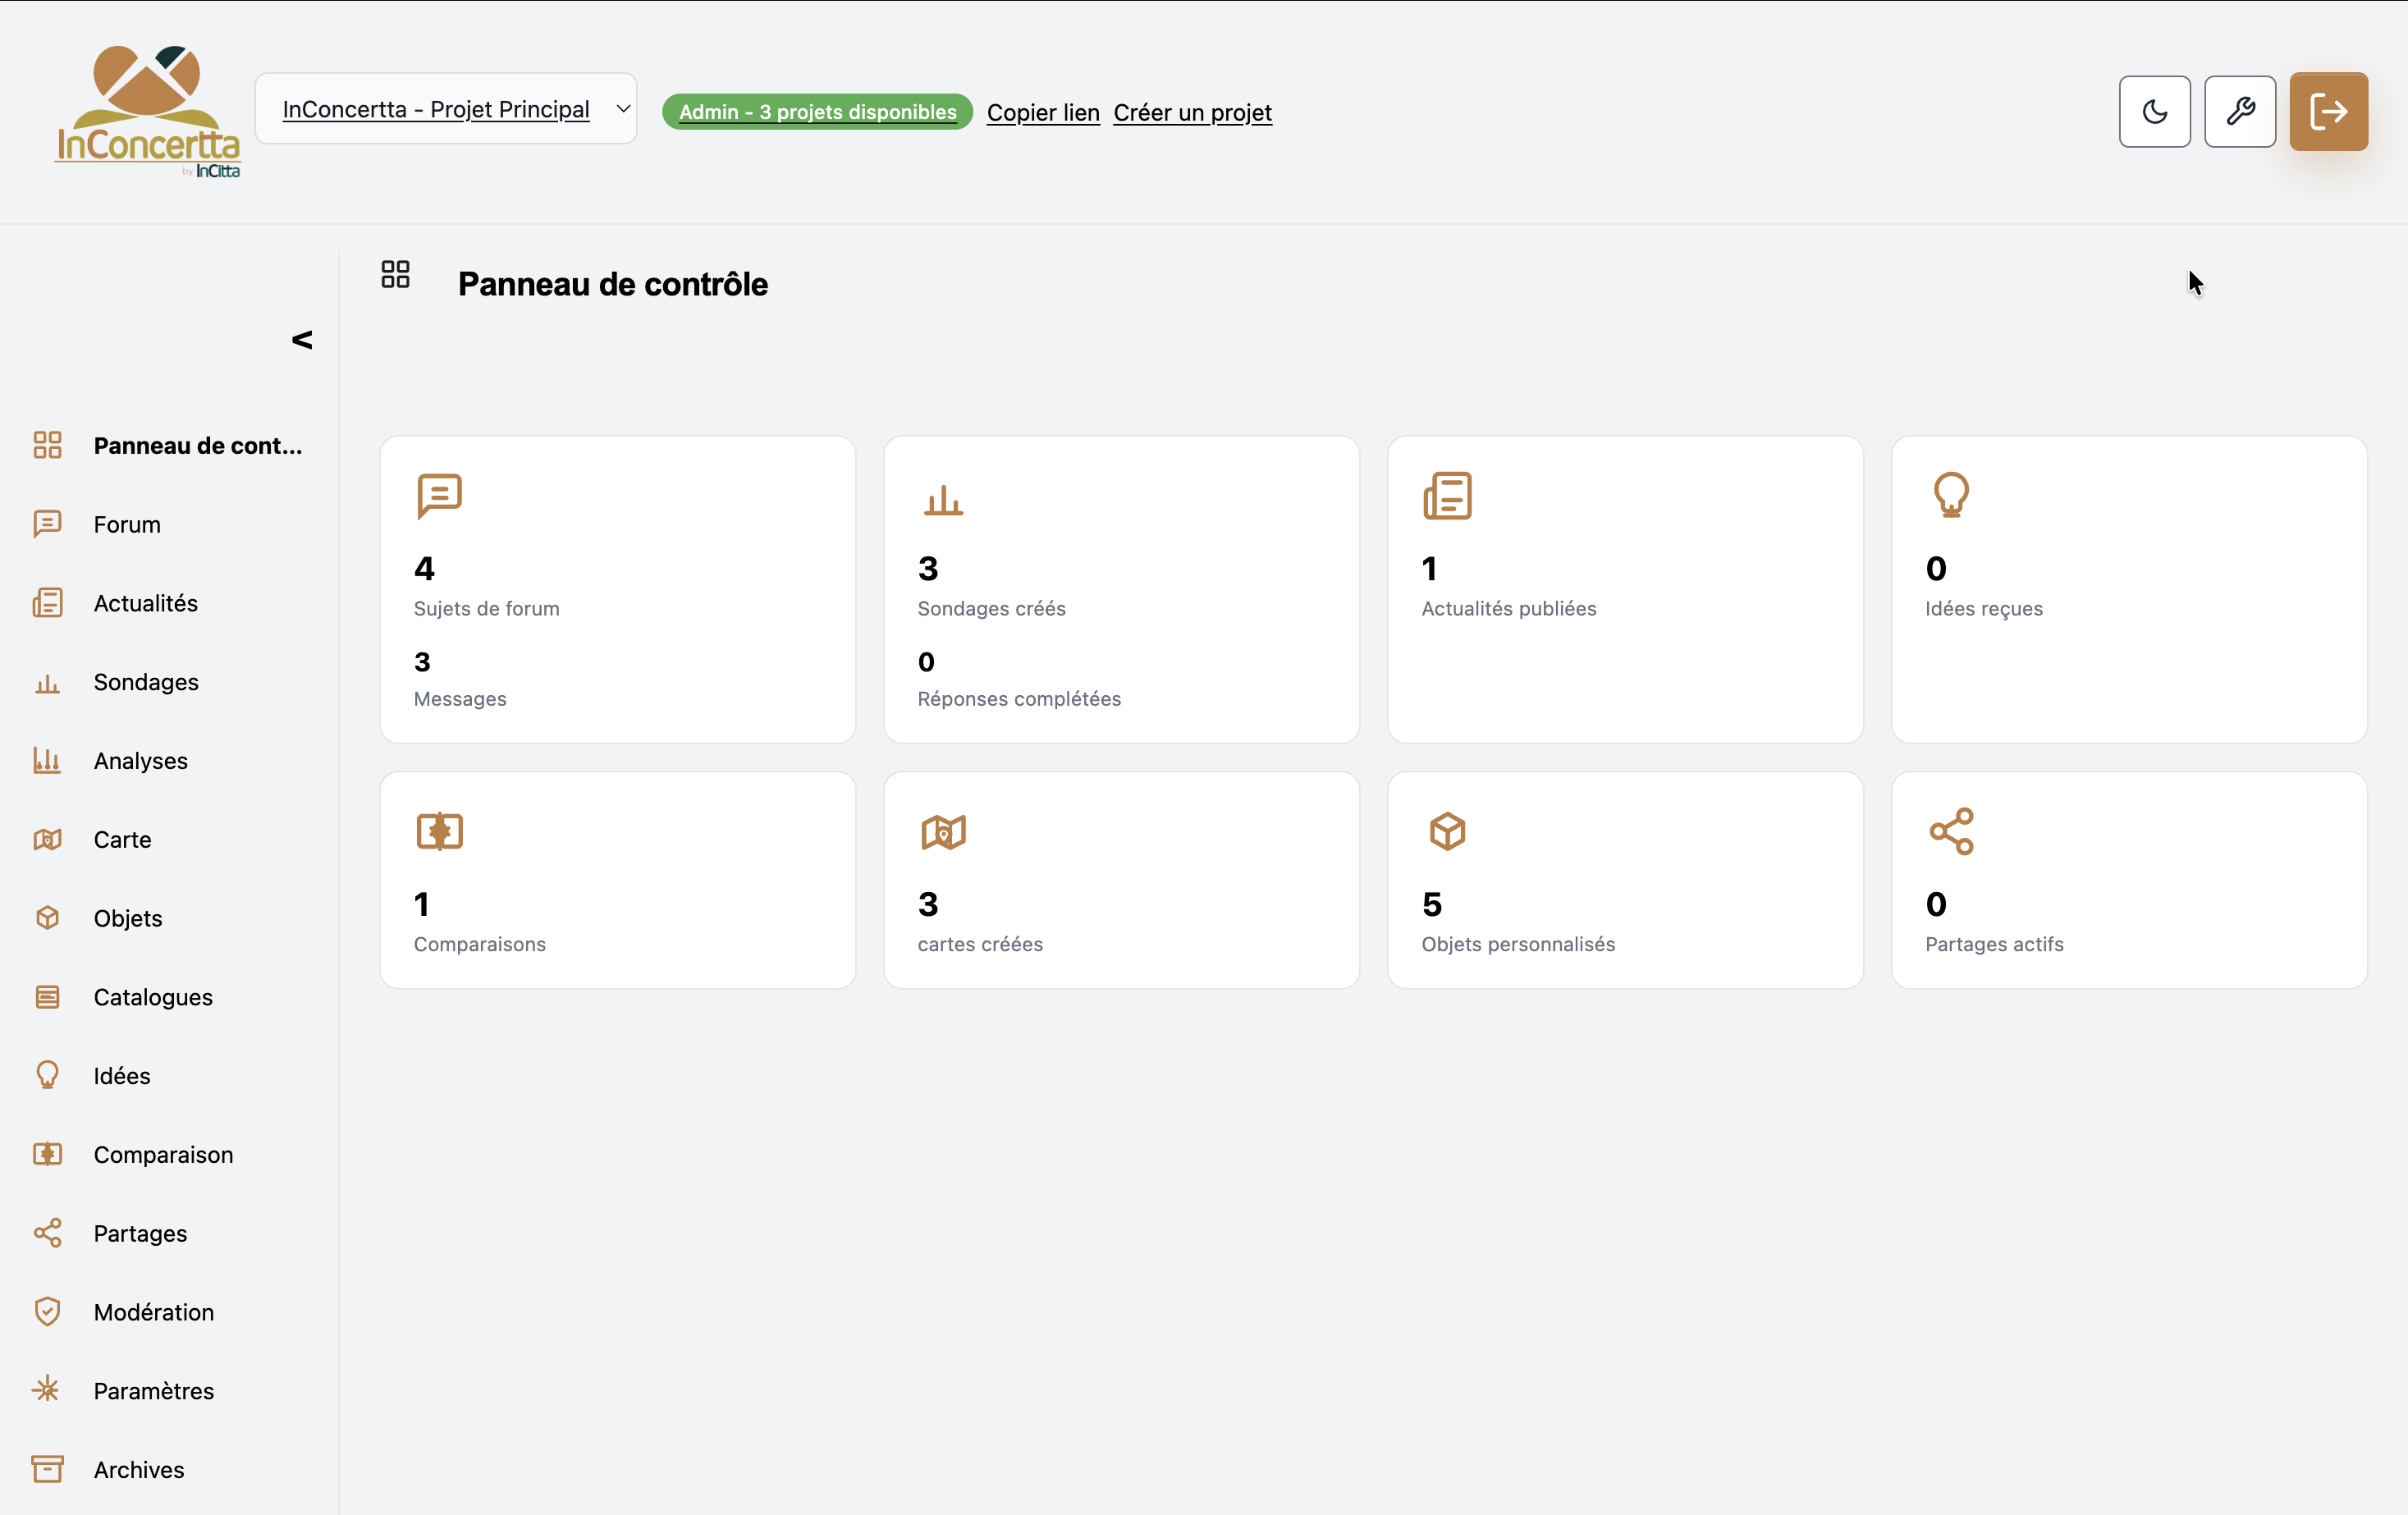Click the Admin - 3 projets disponibles badge

pos(816,111)
